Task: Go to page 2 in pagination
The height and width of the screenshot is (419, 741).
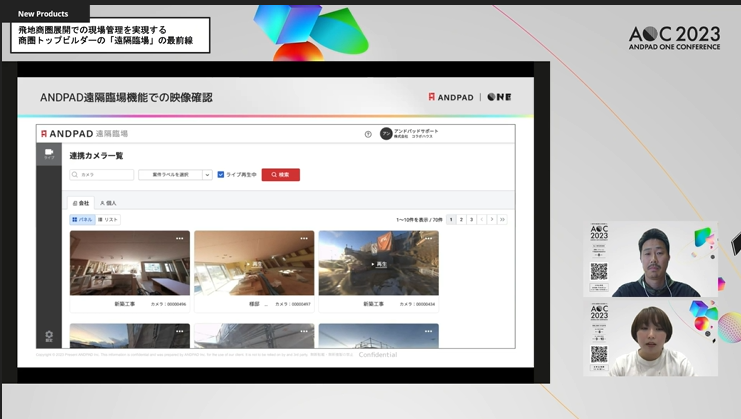Action: [x=461, y=219]
